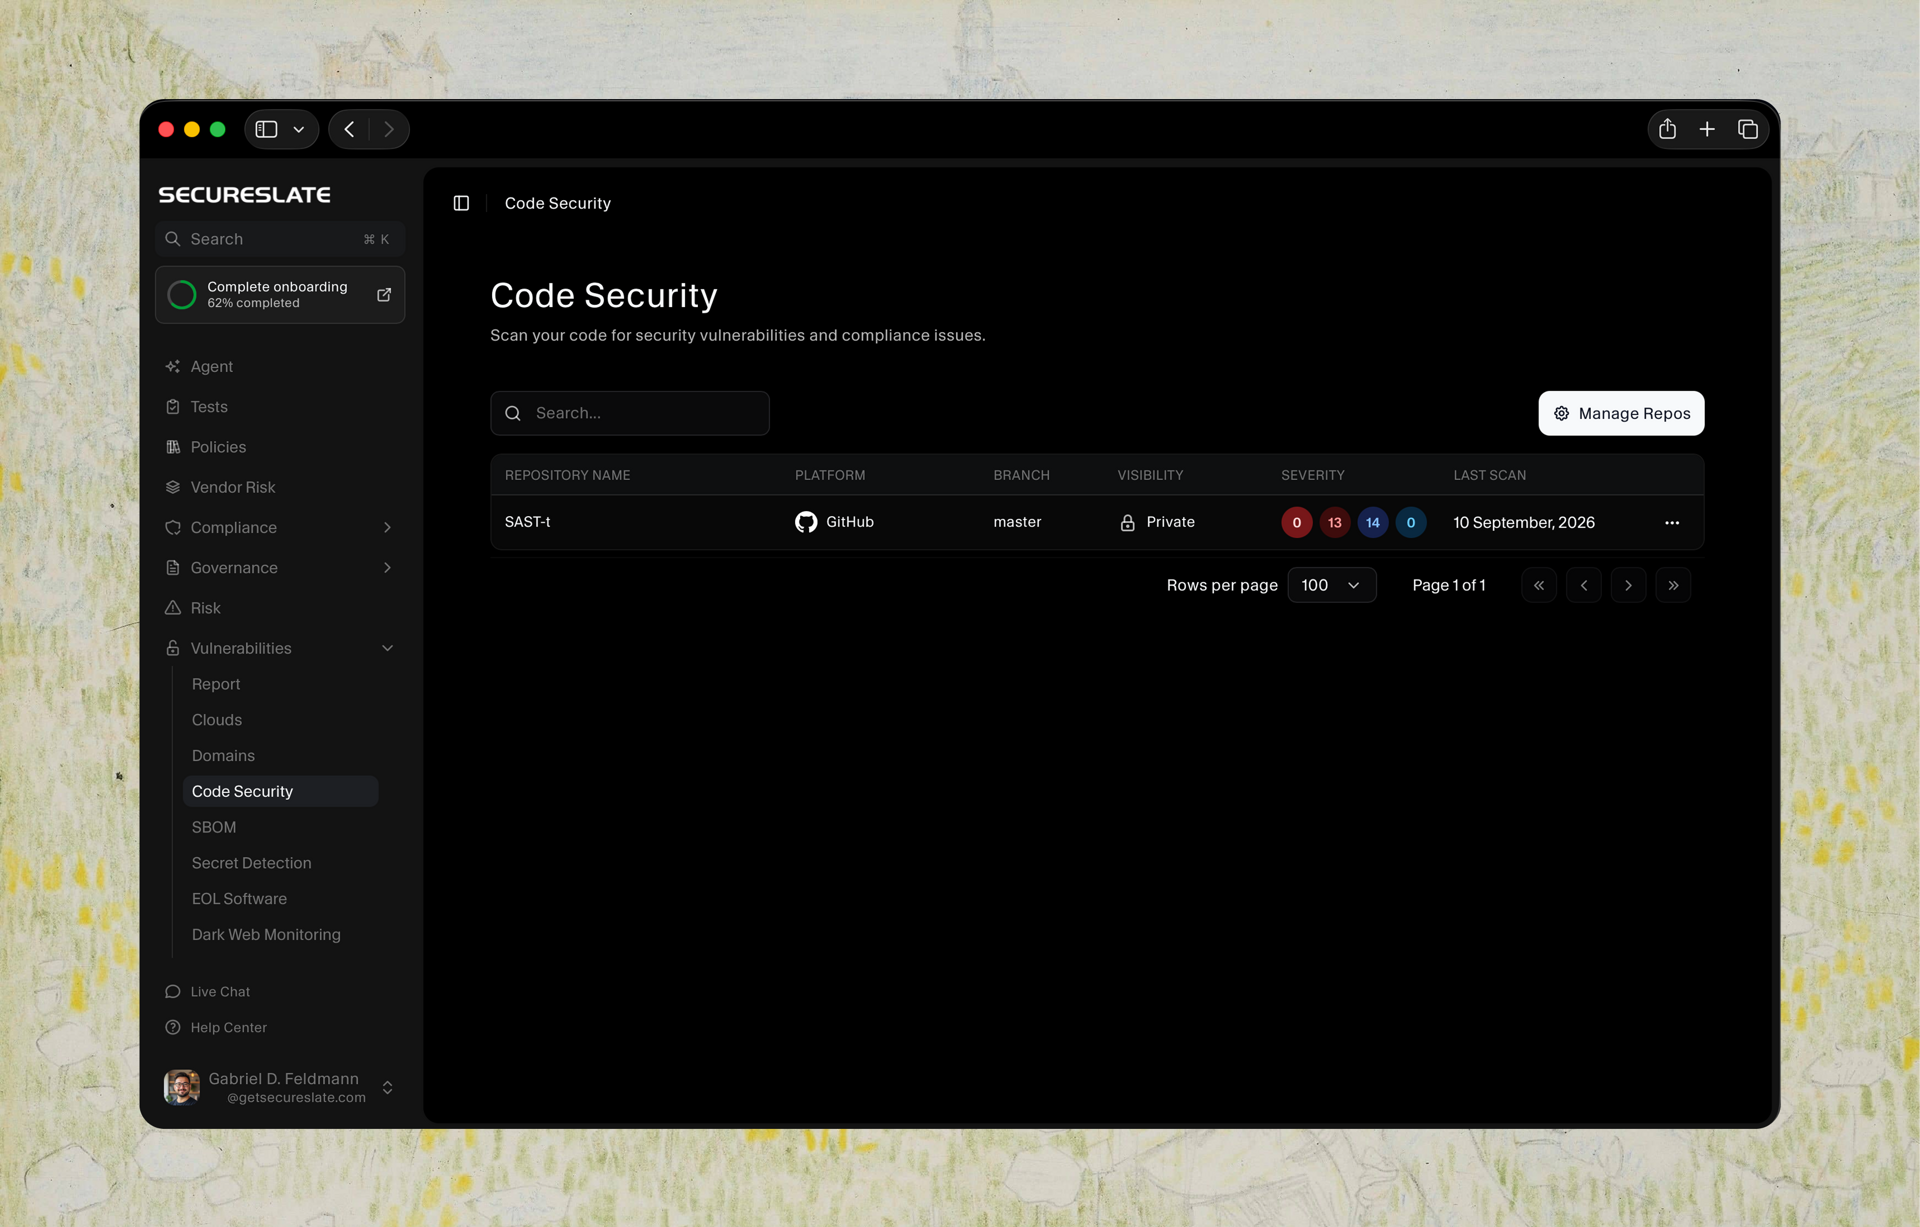Click the Governance document icon

(x=173, y=567)
